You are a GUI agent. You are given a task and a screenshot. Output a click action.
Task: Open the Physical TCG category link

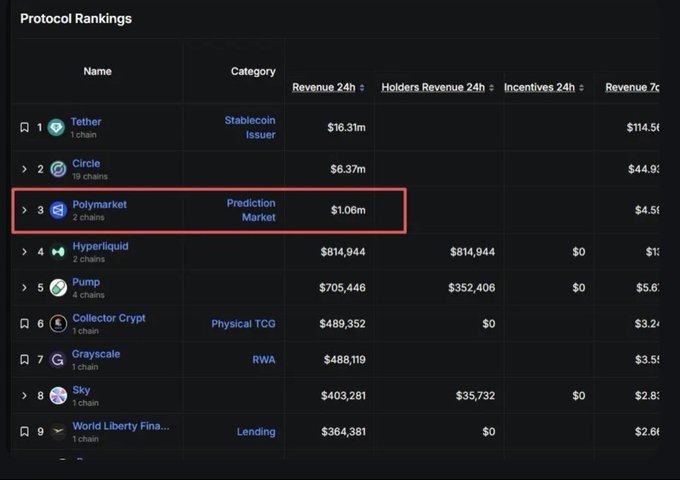(243, 324)
